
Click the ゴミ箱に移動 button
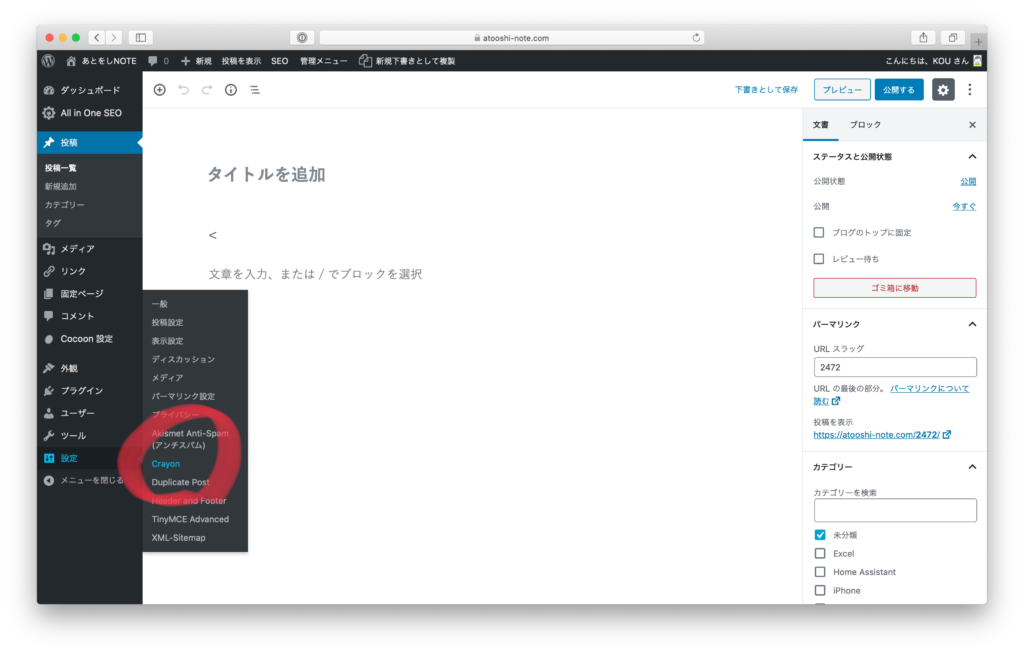[894, 288]
